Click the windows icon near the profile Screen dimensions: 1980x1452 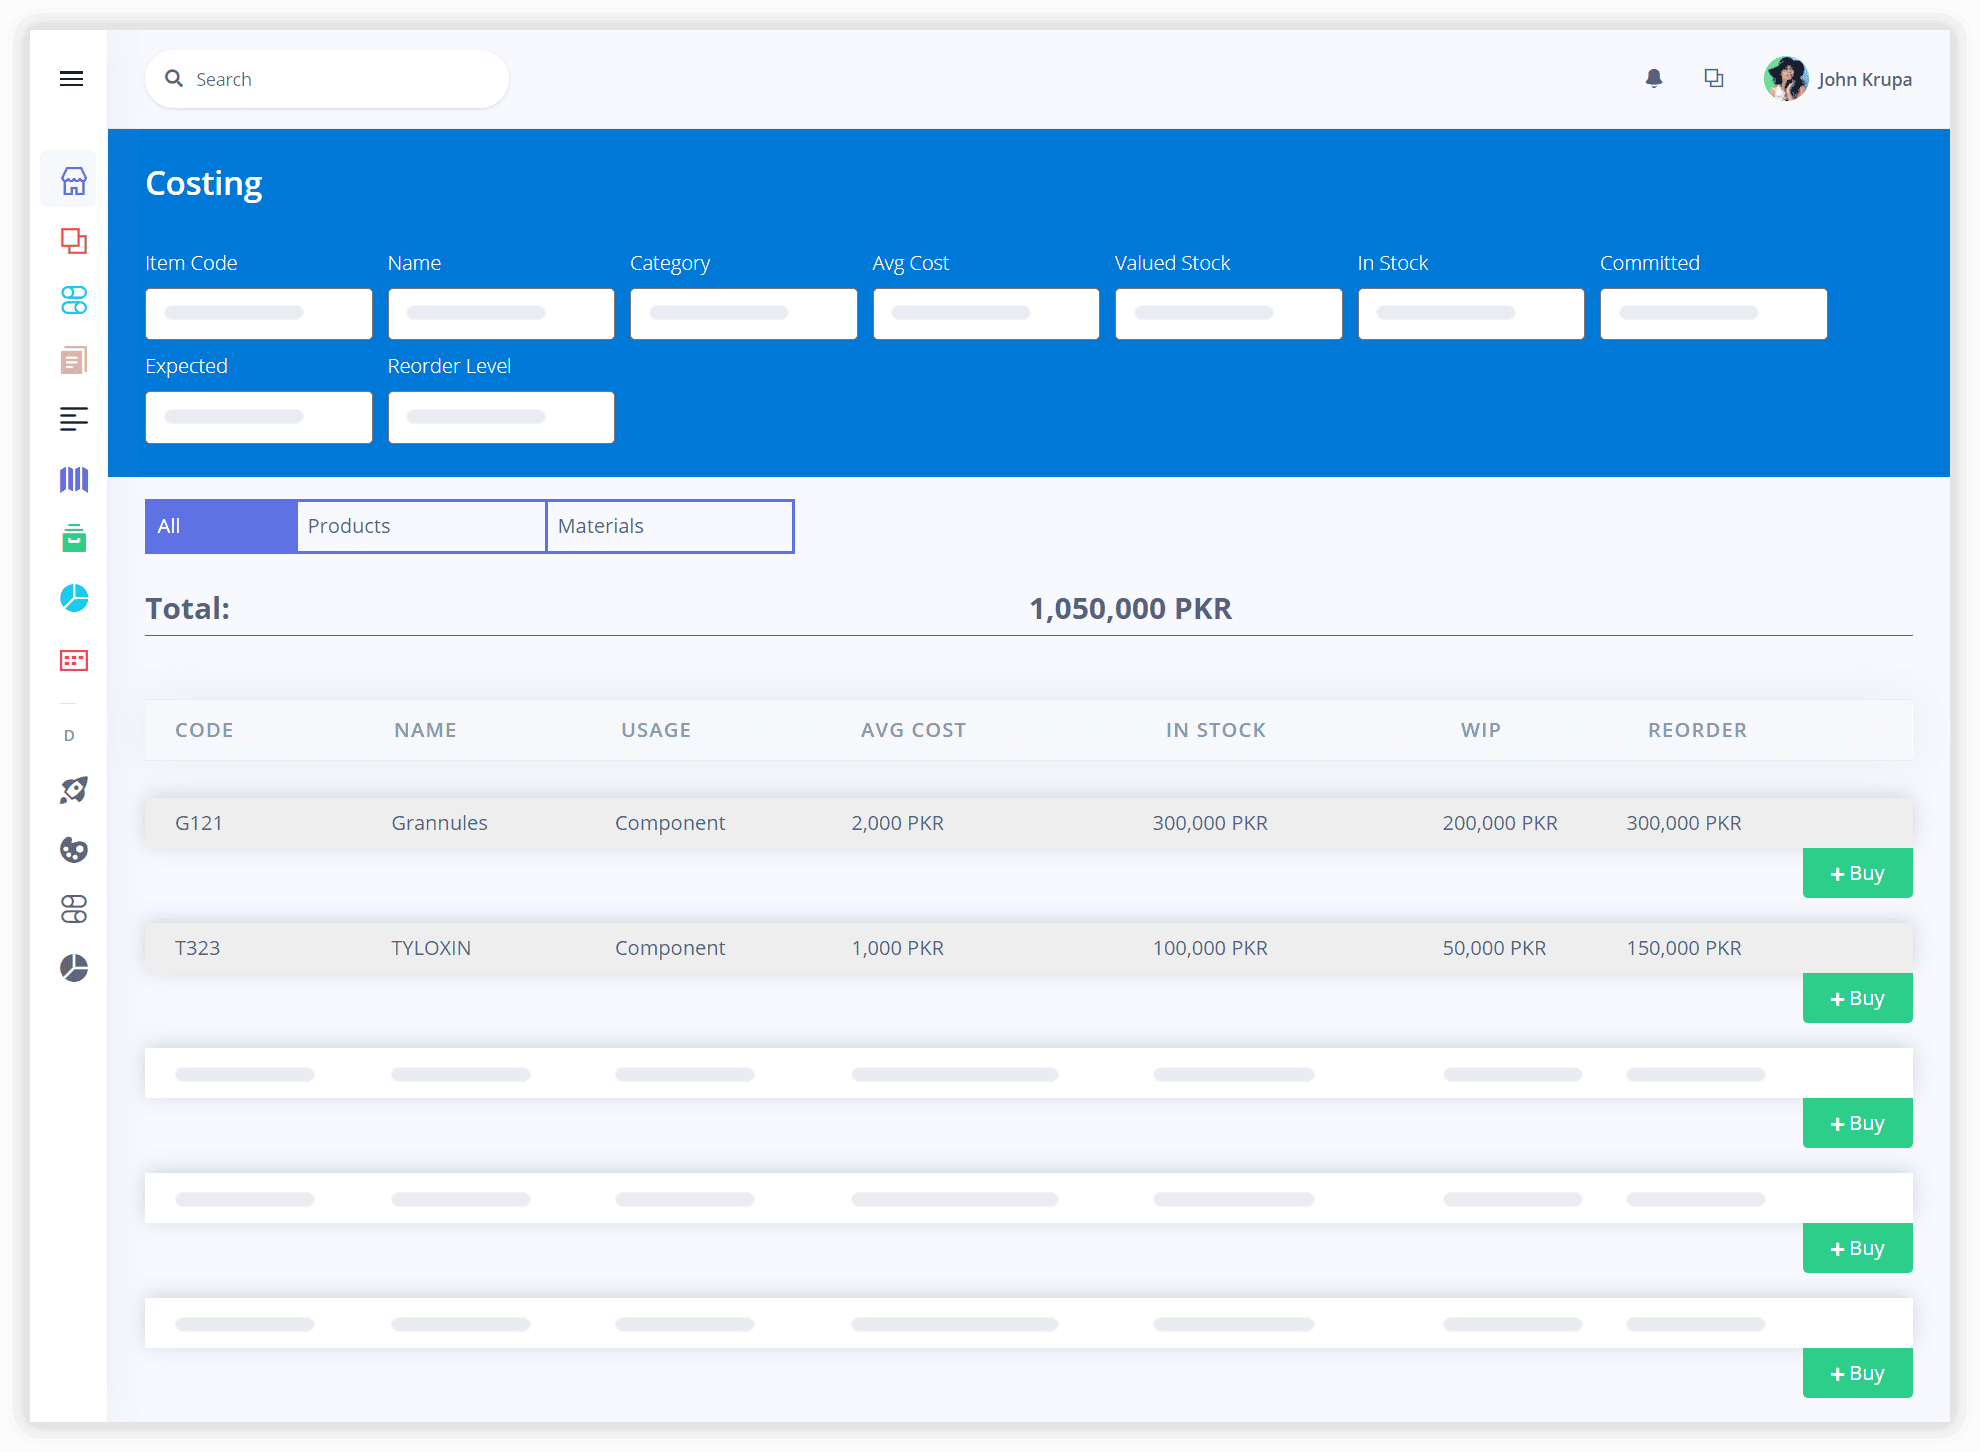1714,78
